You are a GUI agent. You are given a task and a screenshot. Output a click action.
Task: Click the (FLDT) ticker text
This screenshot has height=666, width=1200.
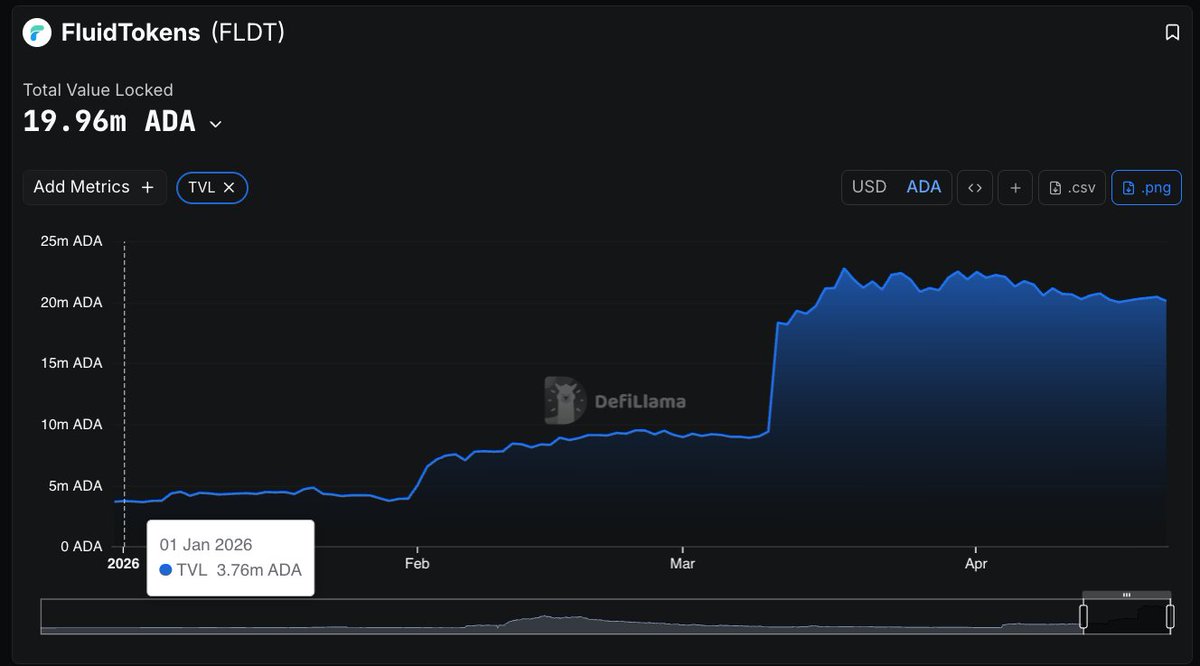tap(248, 32)
